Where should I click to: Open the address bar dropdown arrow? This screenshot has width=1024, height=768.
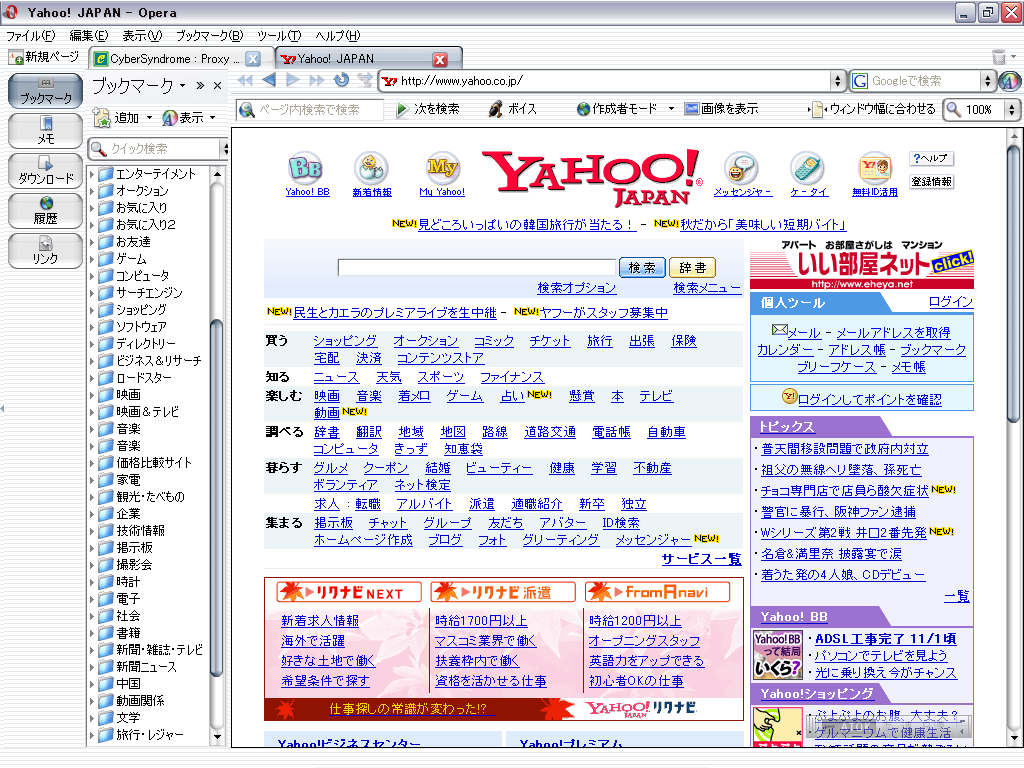pyautogui.click(x=838, y=81)
